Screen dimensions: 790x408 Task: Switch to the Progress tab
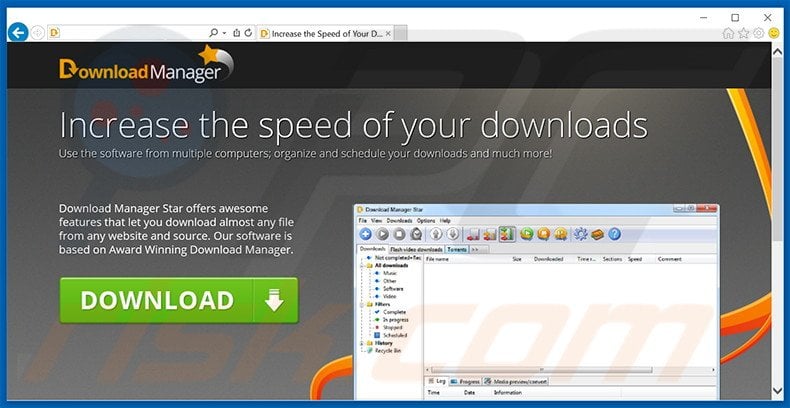(466, 381)
